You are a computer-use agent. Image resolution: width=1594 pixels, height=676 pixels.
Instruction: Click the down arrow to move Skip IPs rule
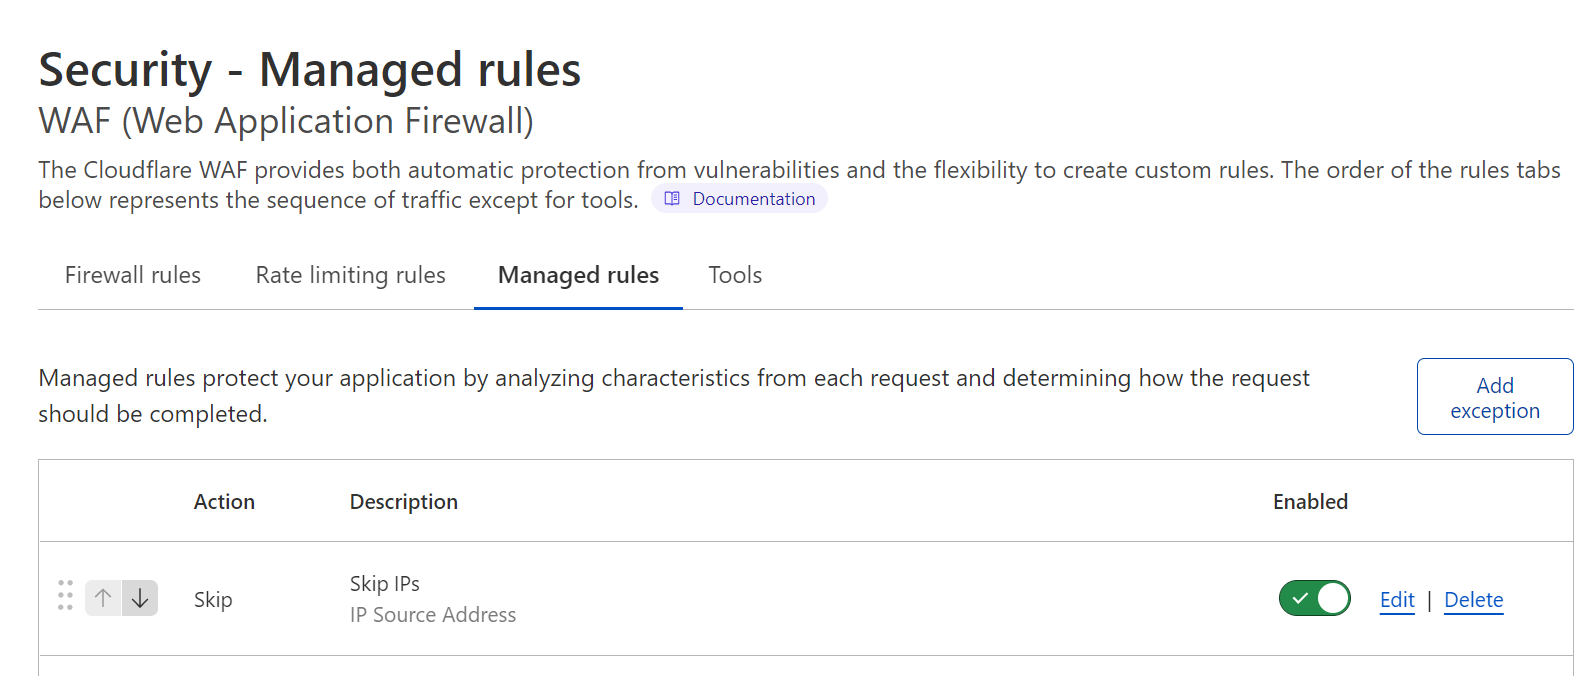139,597
